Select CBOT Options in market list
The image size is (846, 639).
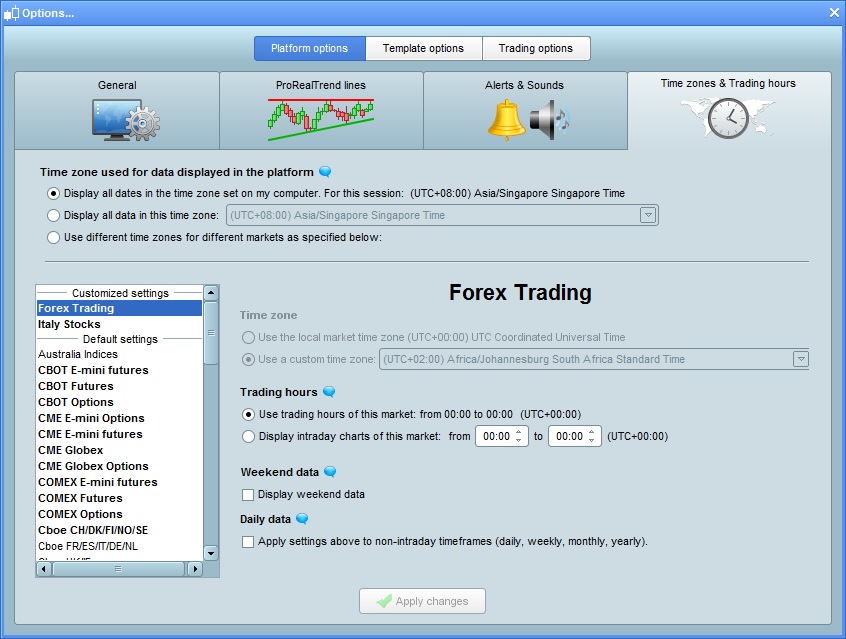pyautogui.click(x=119, y=403)
